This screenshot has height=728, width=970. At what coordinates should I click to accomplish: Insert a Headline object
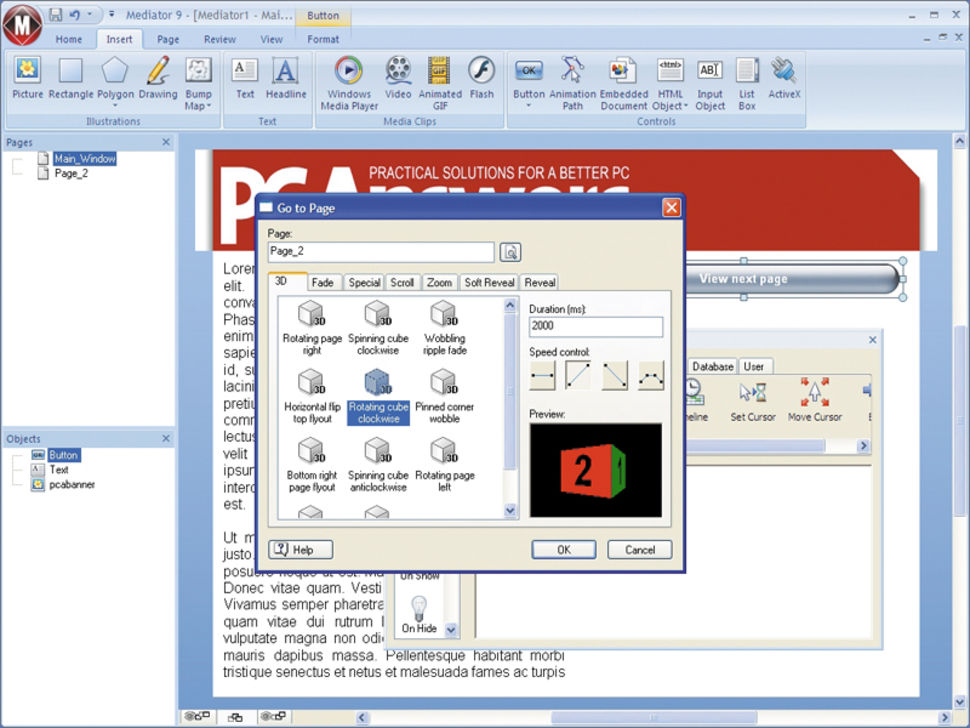click(x=286, y=77)
